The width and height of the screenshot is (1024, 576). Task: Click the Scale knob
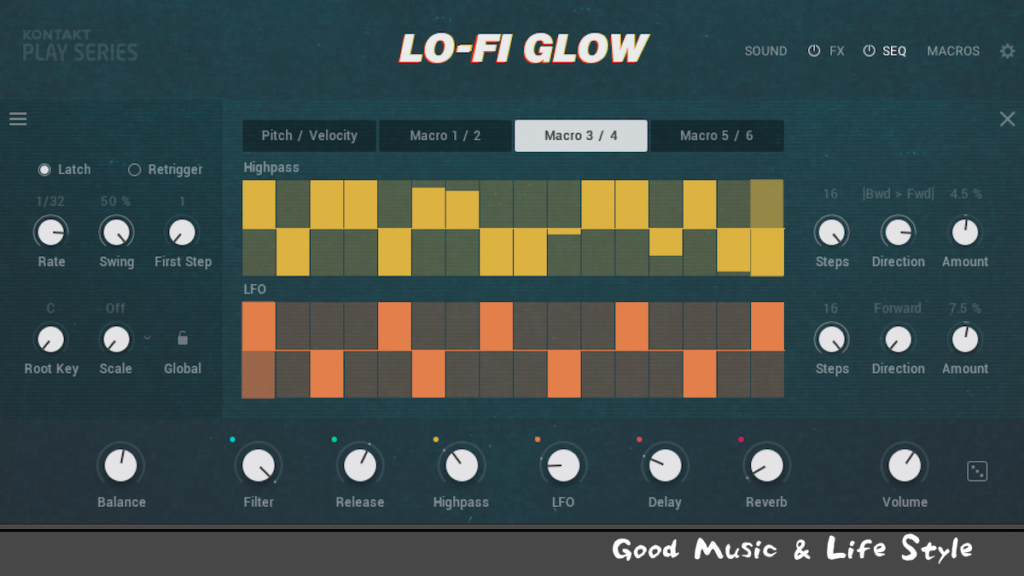pos(116,339)
